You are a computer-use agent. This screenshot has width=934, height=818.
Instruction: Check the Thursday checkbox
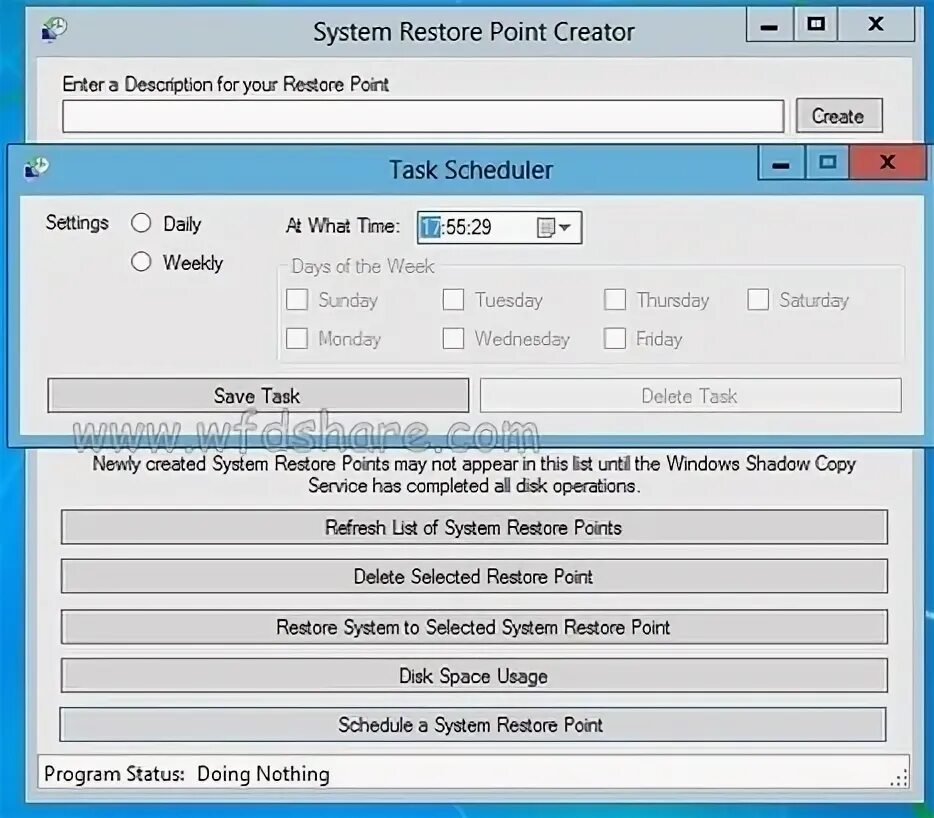pyautogui.click(x=615, y=300)
